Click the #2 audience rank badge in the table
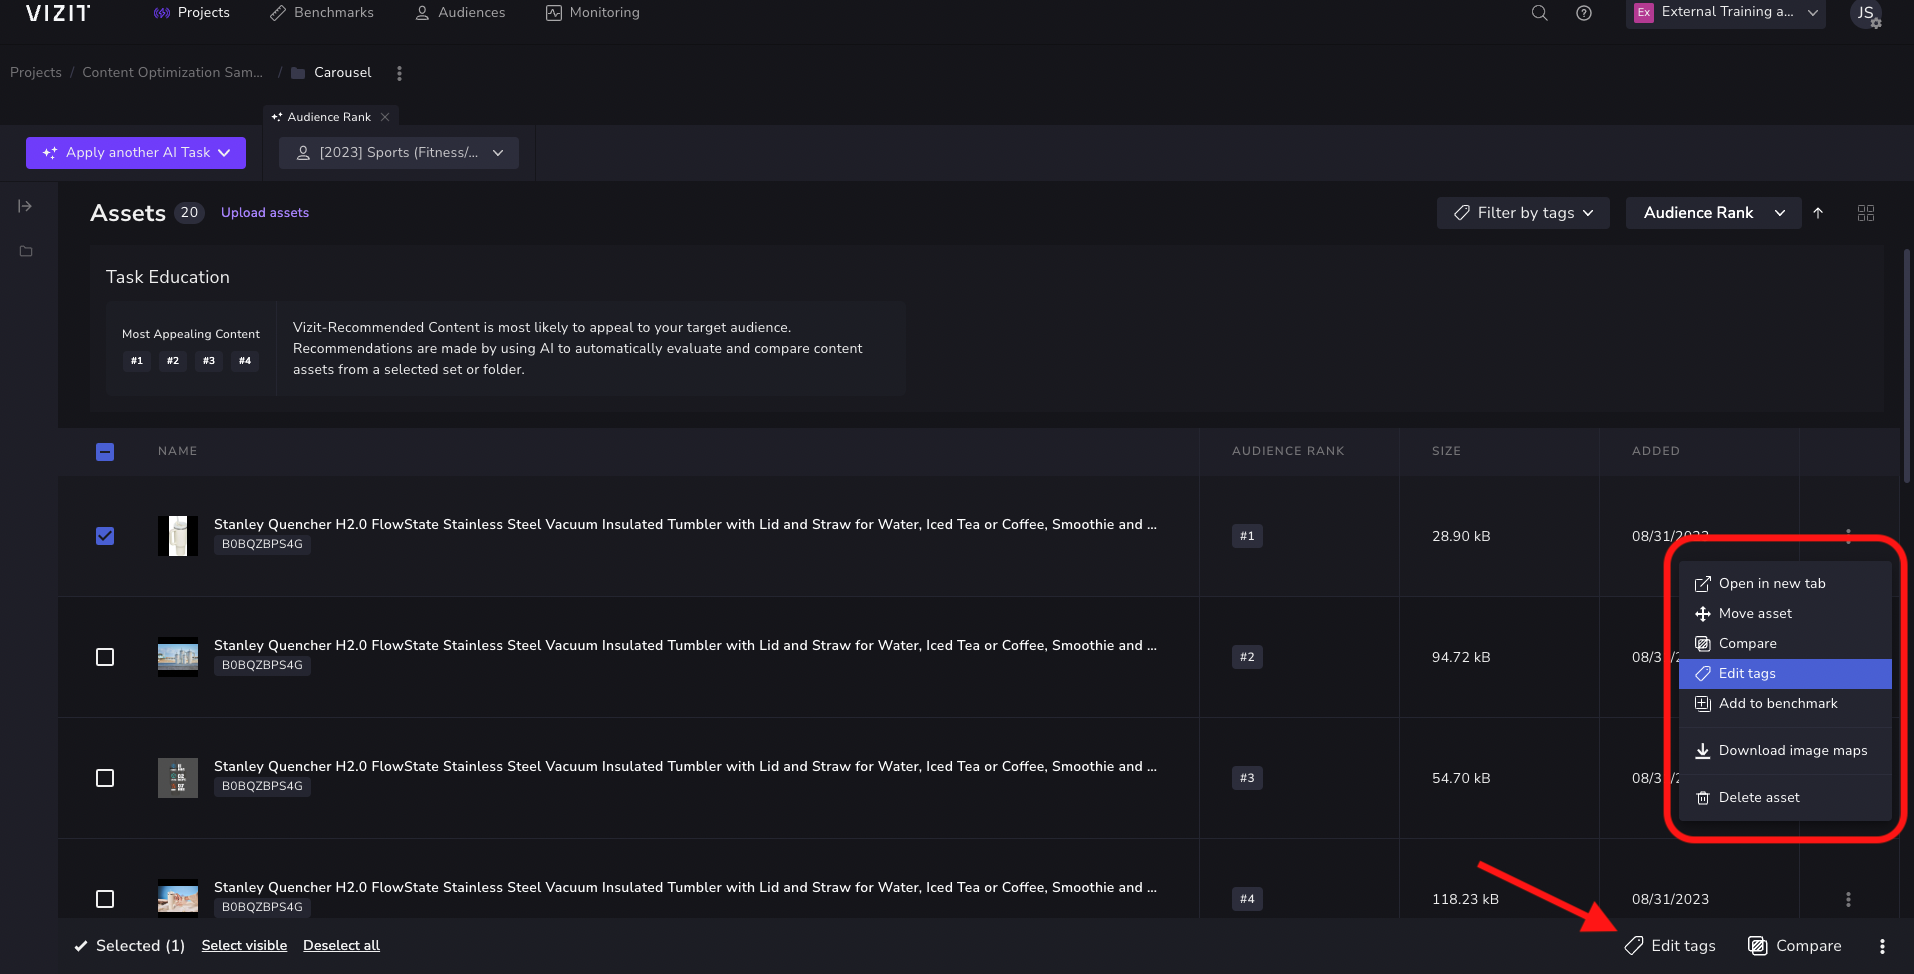 click(1247, 657)
